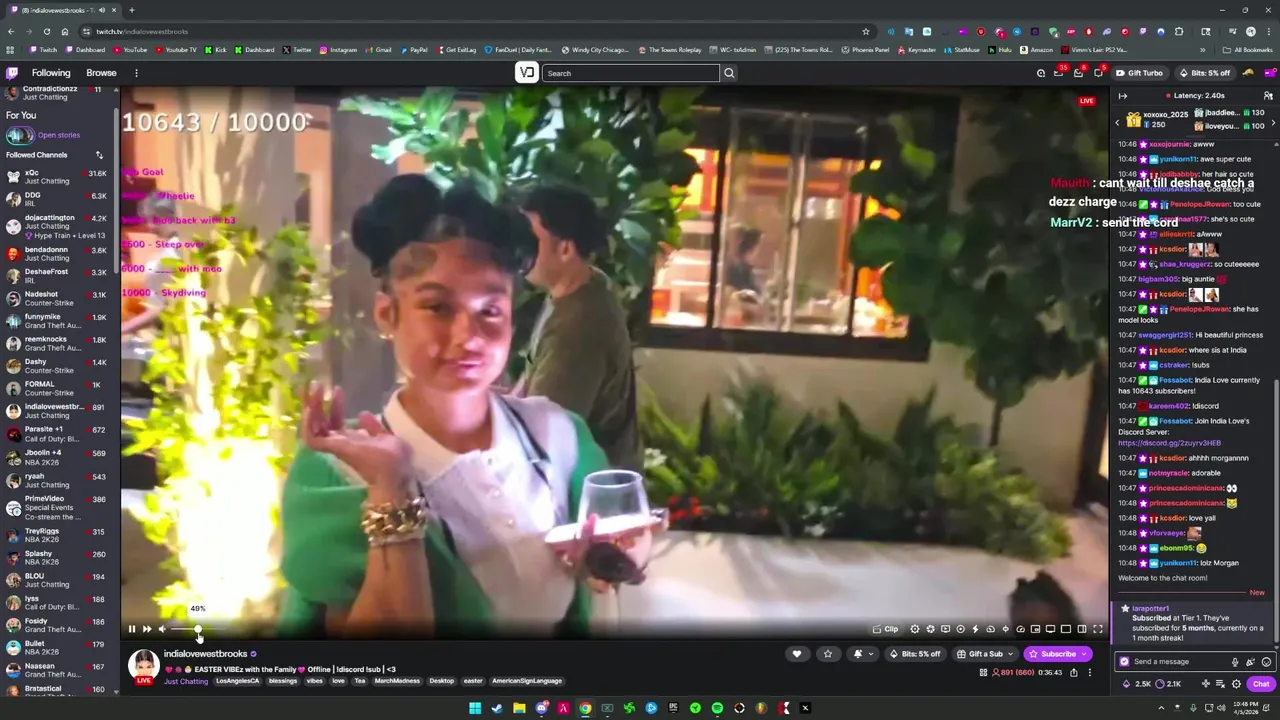Screen dimensions: 1280x720
Task: Open the Following tab
Action: [x=51, y=73]
